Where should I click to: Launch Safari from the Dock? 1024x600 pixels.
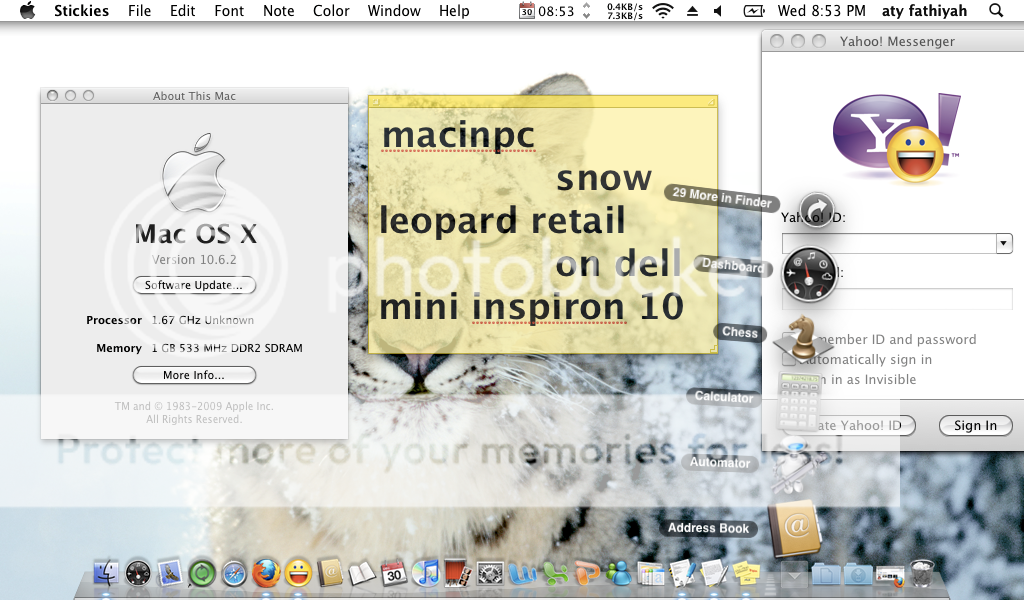click(x=234, y=574)
